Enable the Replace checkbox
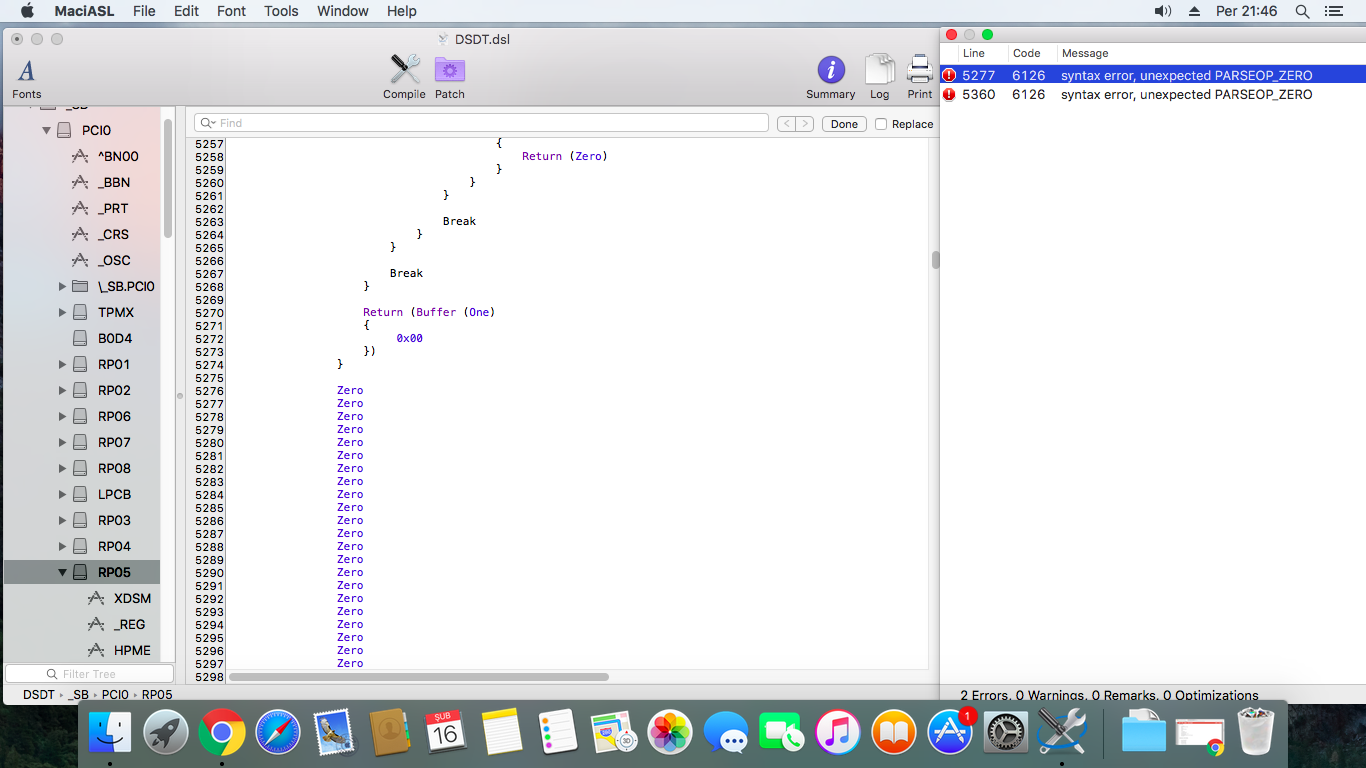This screenshot has height=768, width=1366. (x=881, y=124)
